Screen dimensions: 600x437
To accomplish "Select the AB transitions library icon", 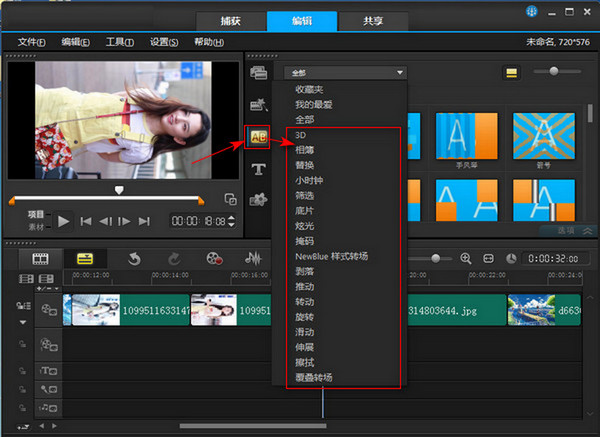I will 258,137.
